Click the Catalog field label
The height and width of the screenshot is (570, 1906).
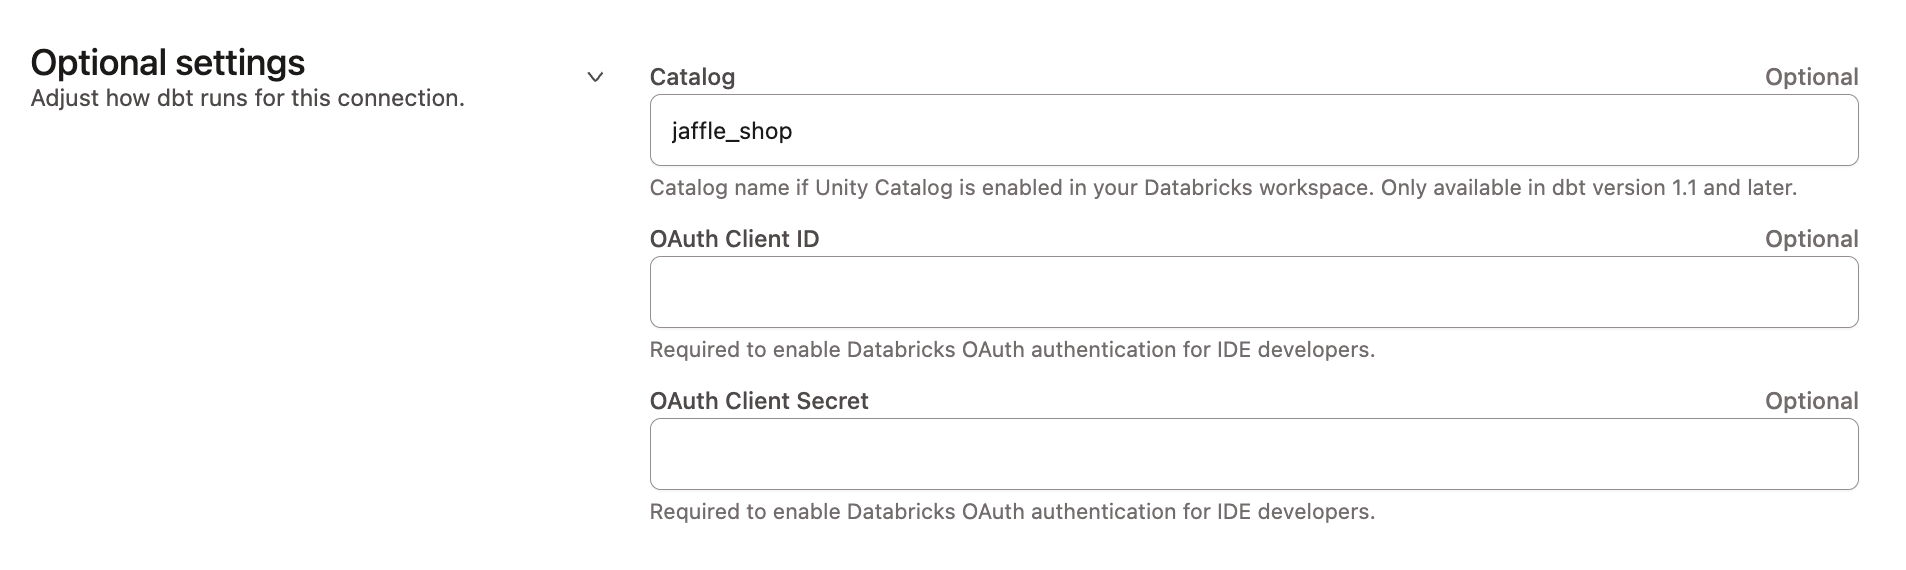pyautogui.click(x=692, y=77)
